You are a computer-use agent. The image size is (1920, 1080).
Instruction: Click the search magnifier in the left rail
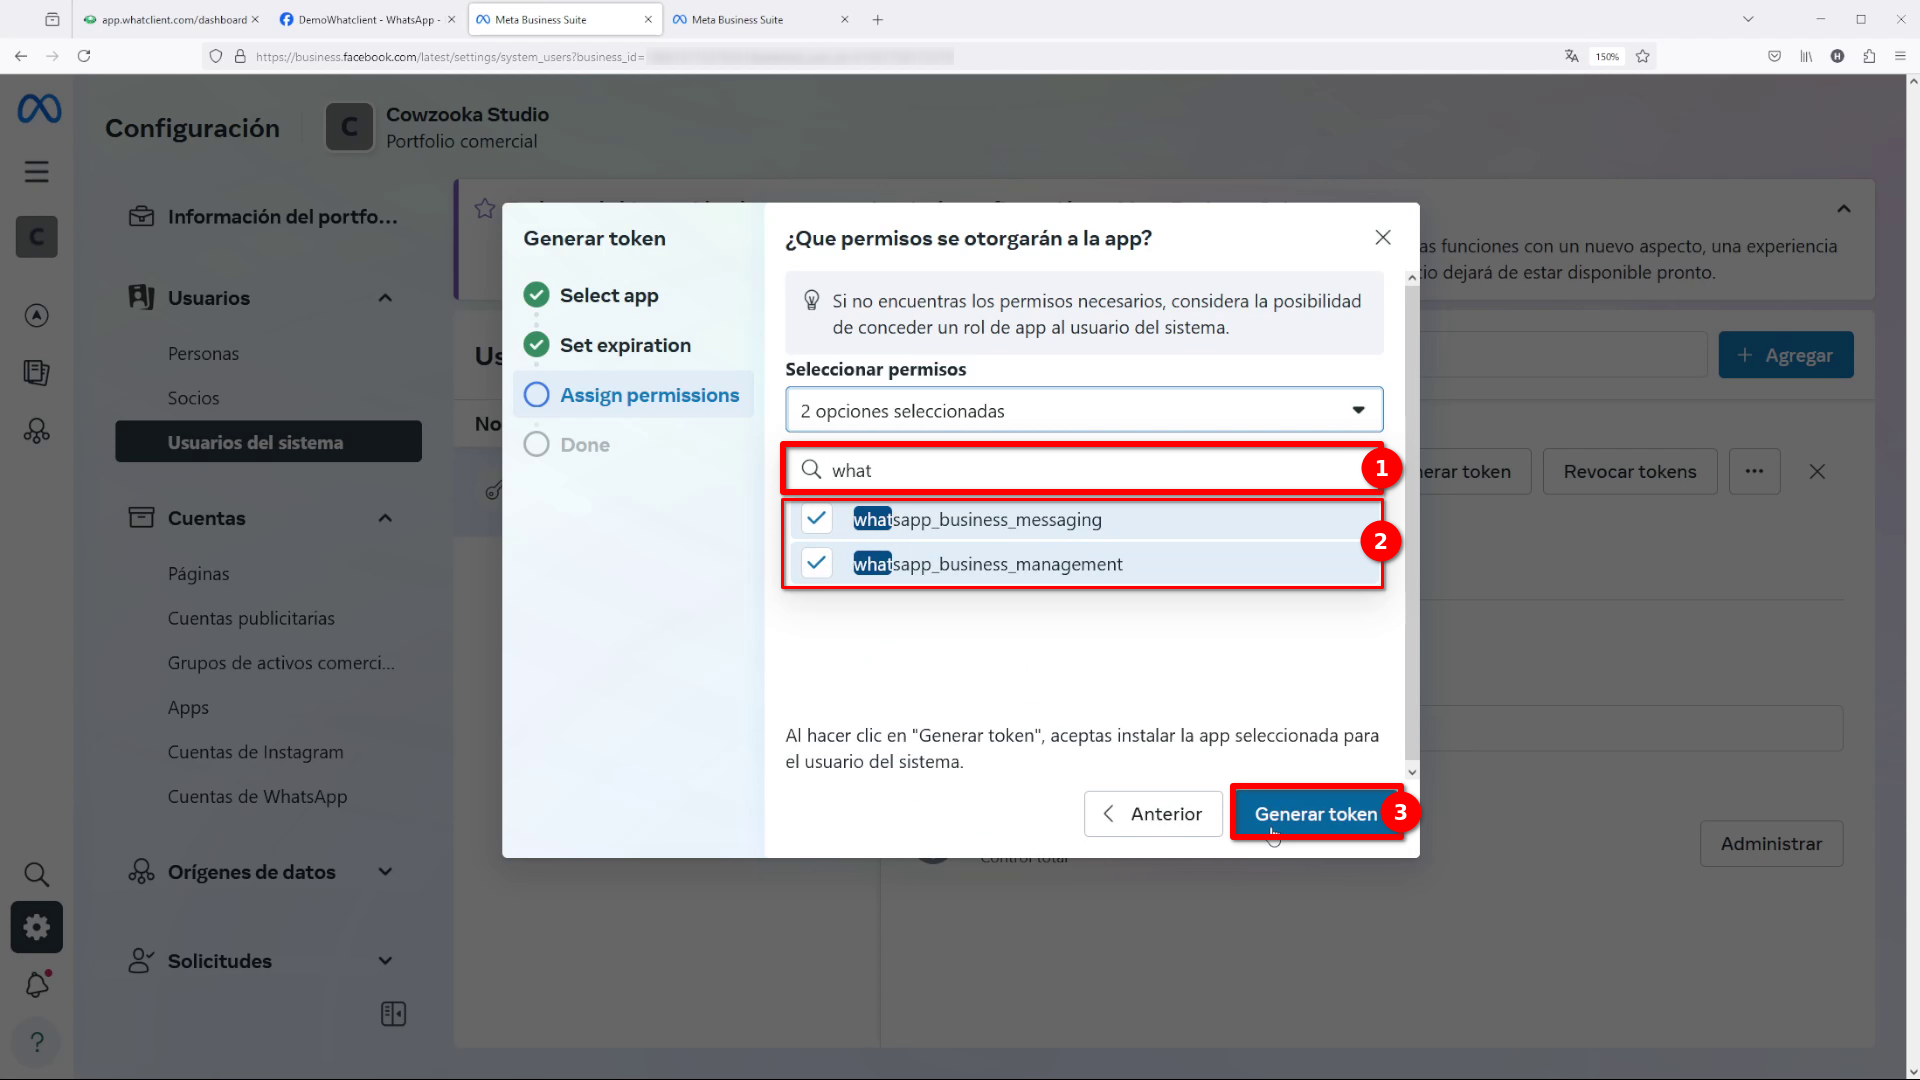coord(37,874)
